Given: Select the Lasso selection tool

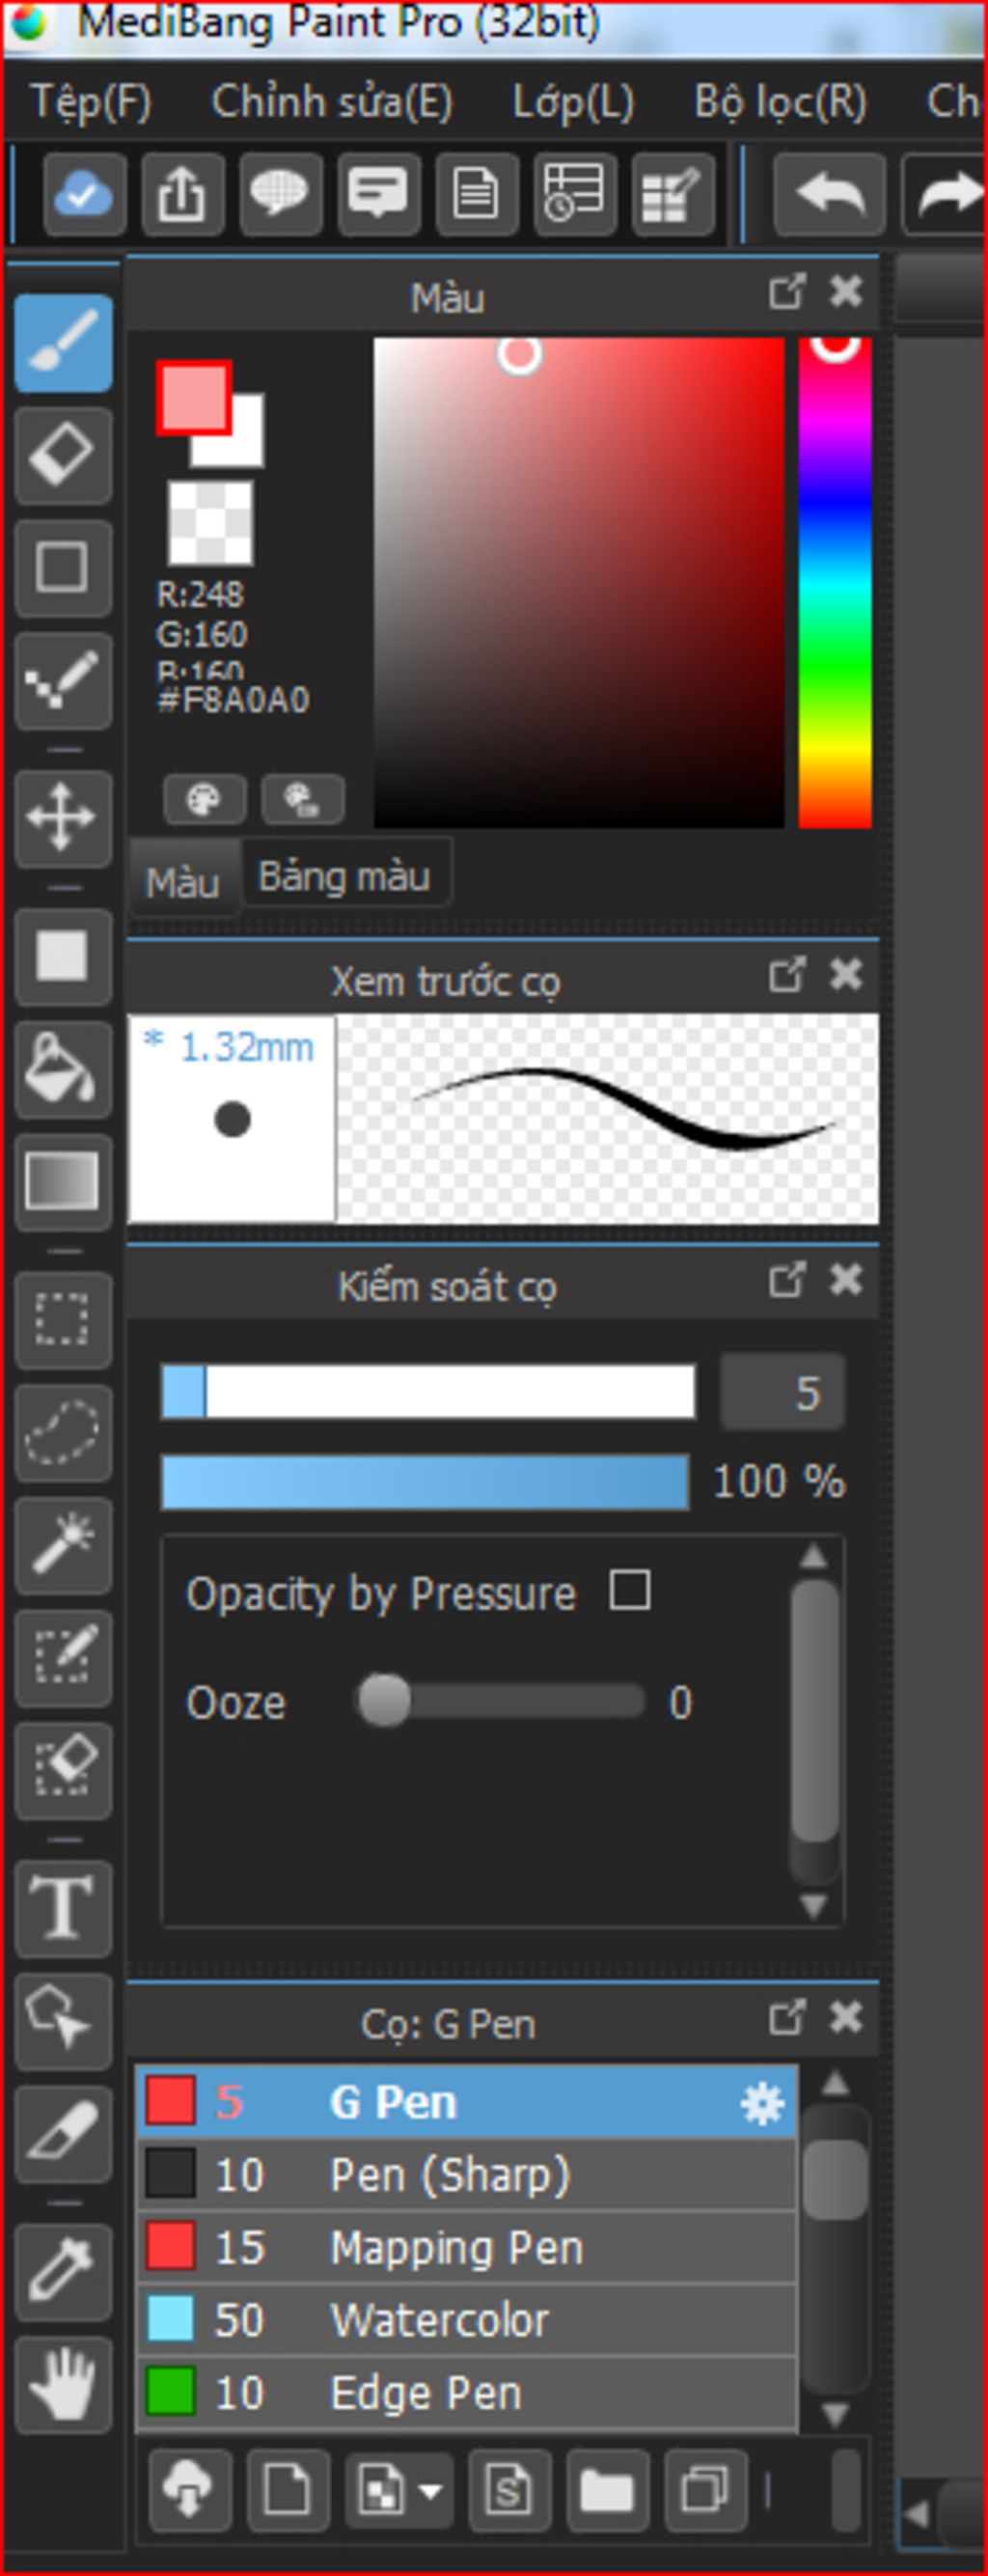Looking at the screenshot, I should click(x=63, y=1432).
